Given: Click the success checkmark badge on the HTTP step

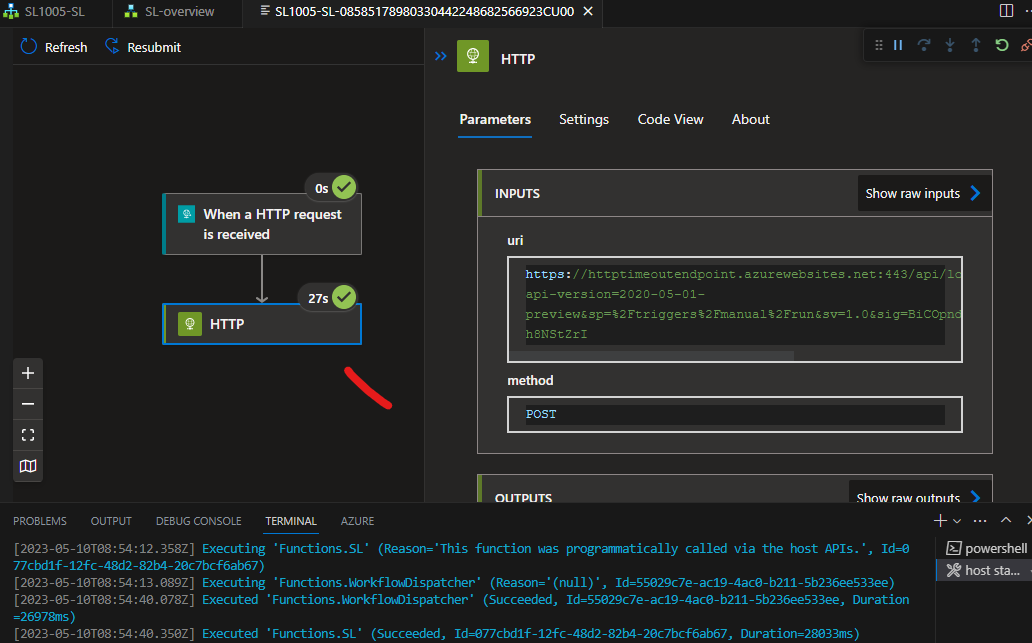Looking at the screenshot, I should point(342,297).
